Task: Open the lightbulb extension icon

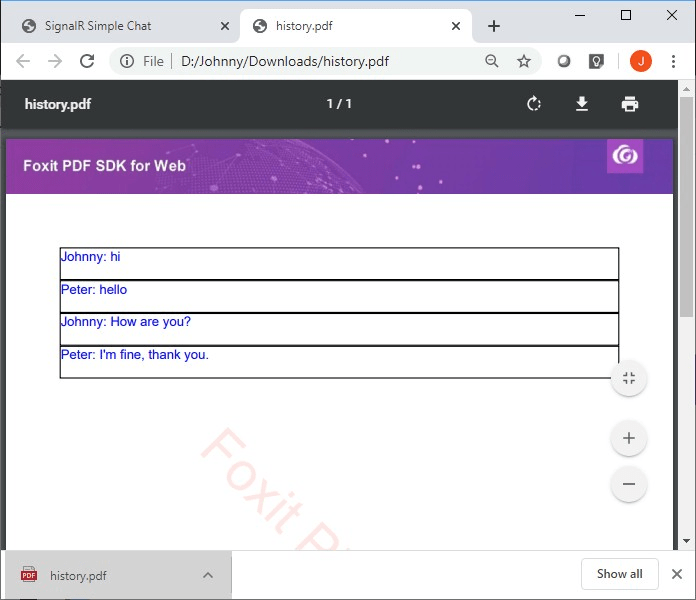Action: click(596, 61)
